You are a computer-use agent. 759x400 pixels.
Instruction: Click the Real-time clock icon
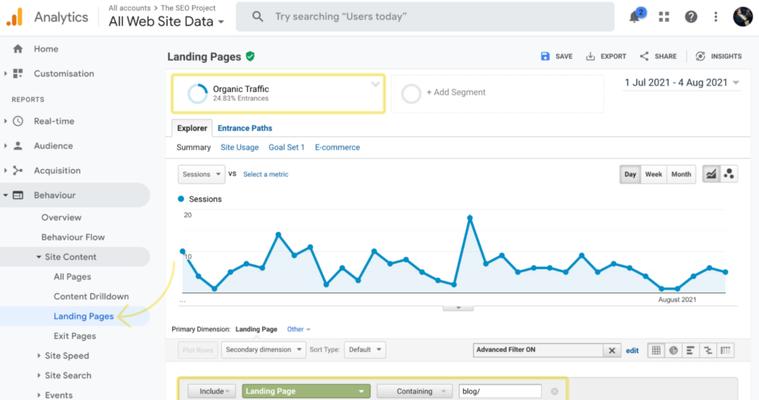pyautogui.click(x=18, y=121)
